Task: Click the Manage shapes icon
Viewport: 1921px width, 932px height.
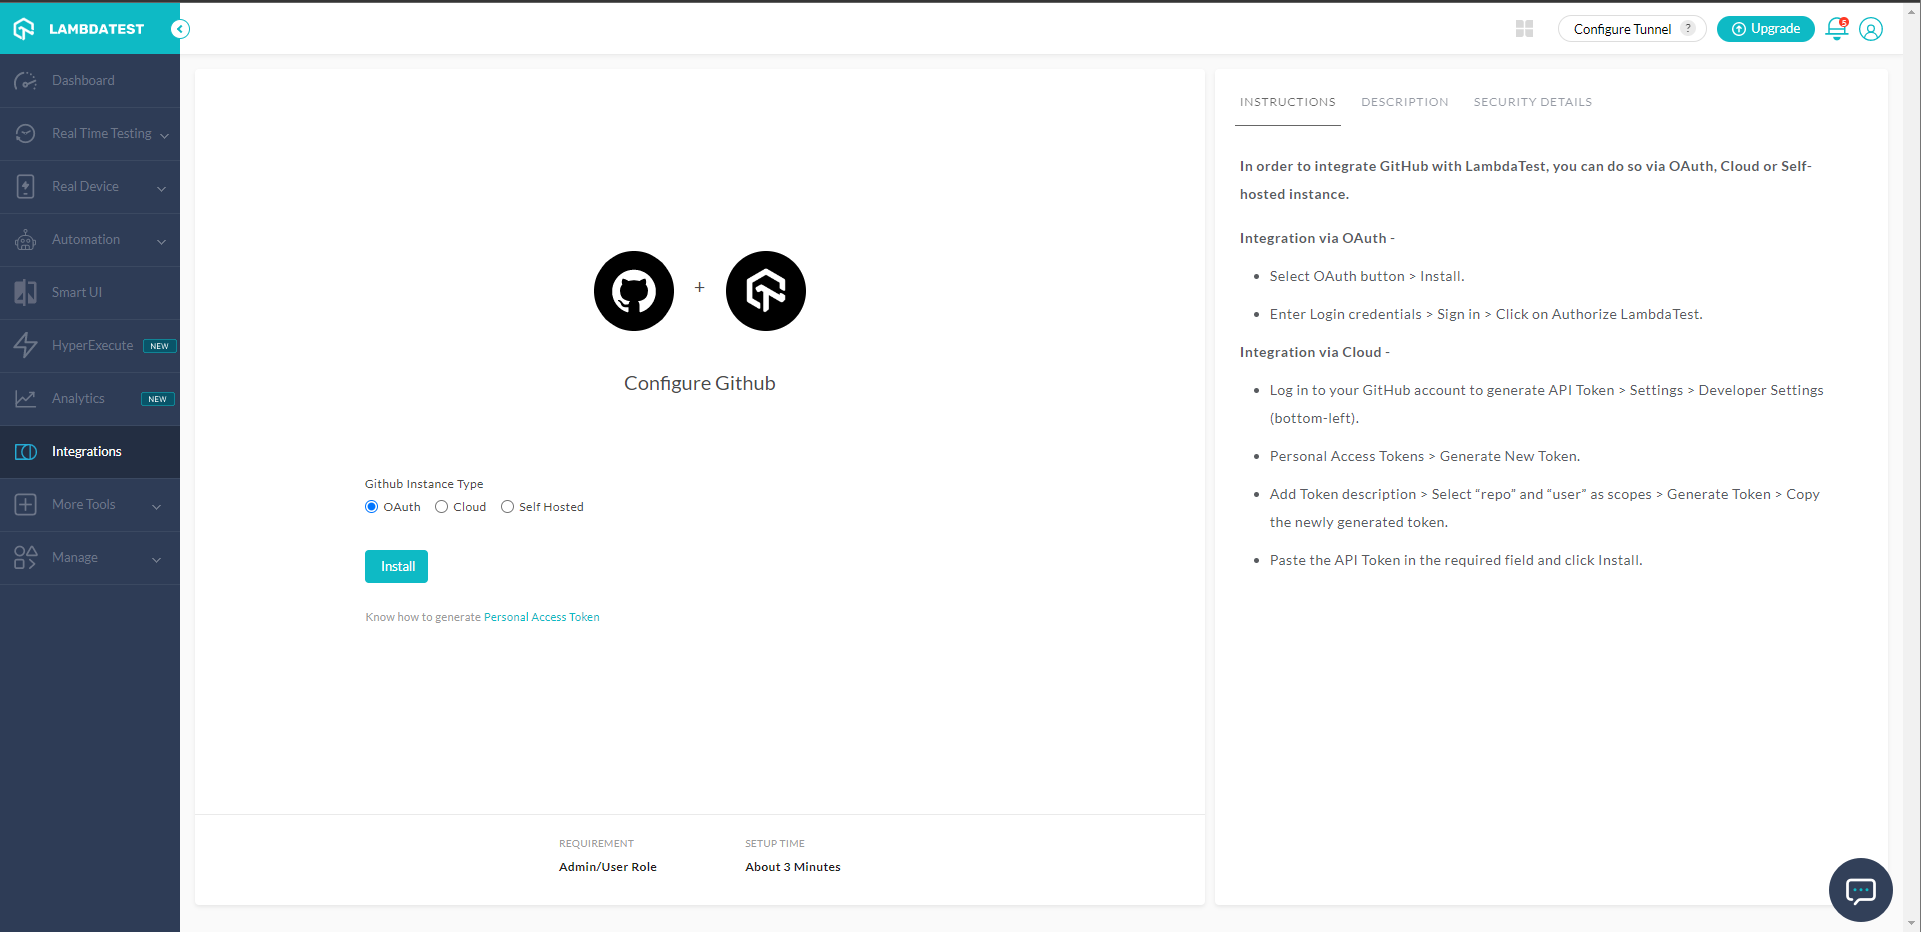Action: pos(26,558)
